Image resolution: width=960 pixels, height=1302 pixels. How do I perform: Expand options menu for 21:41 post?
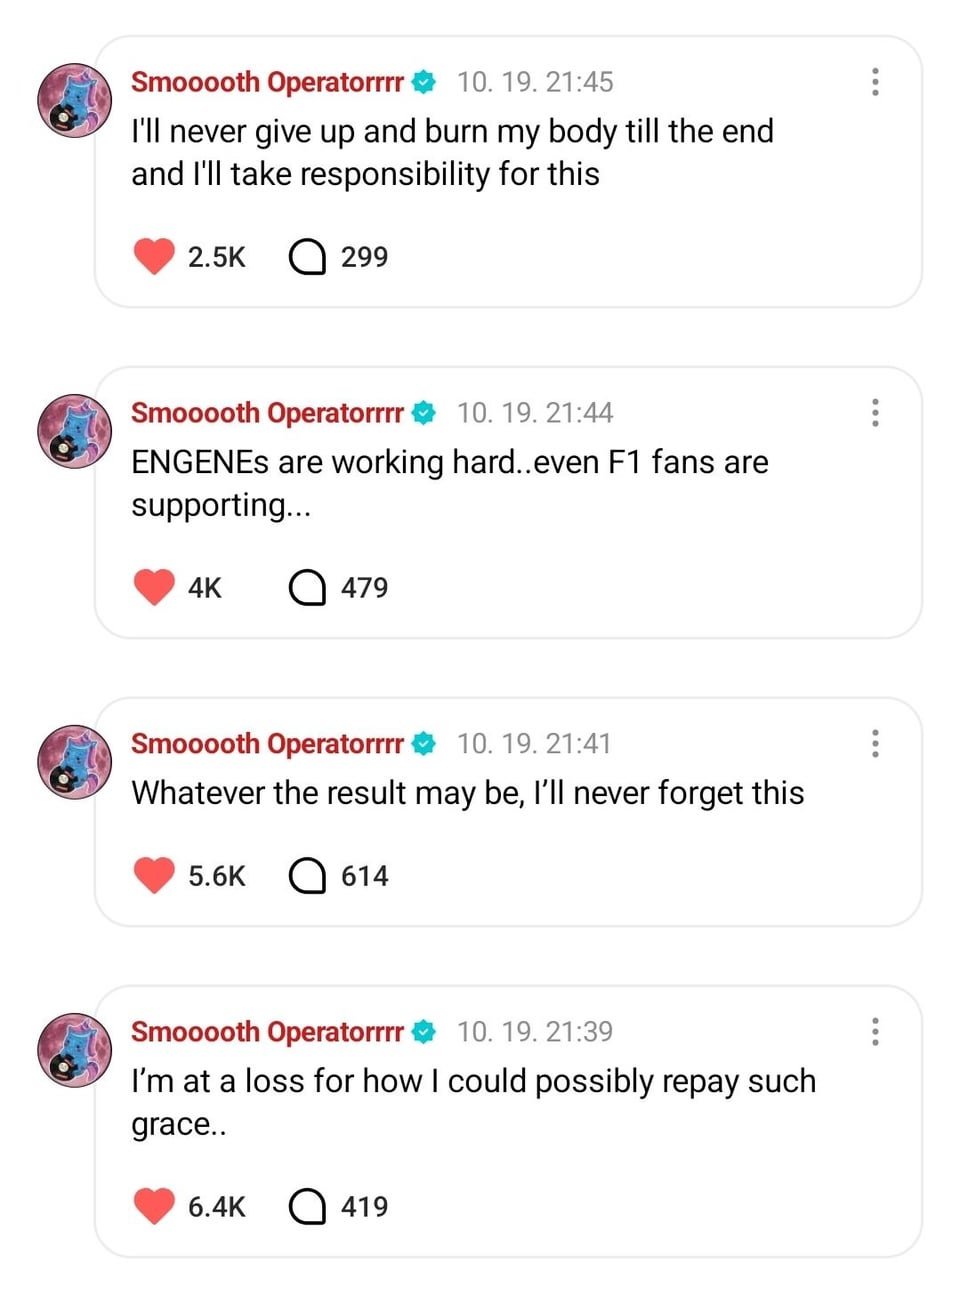[x=875, y=744]
